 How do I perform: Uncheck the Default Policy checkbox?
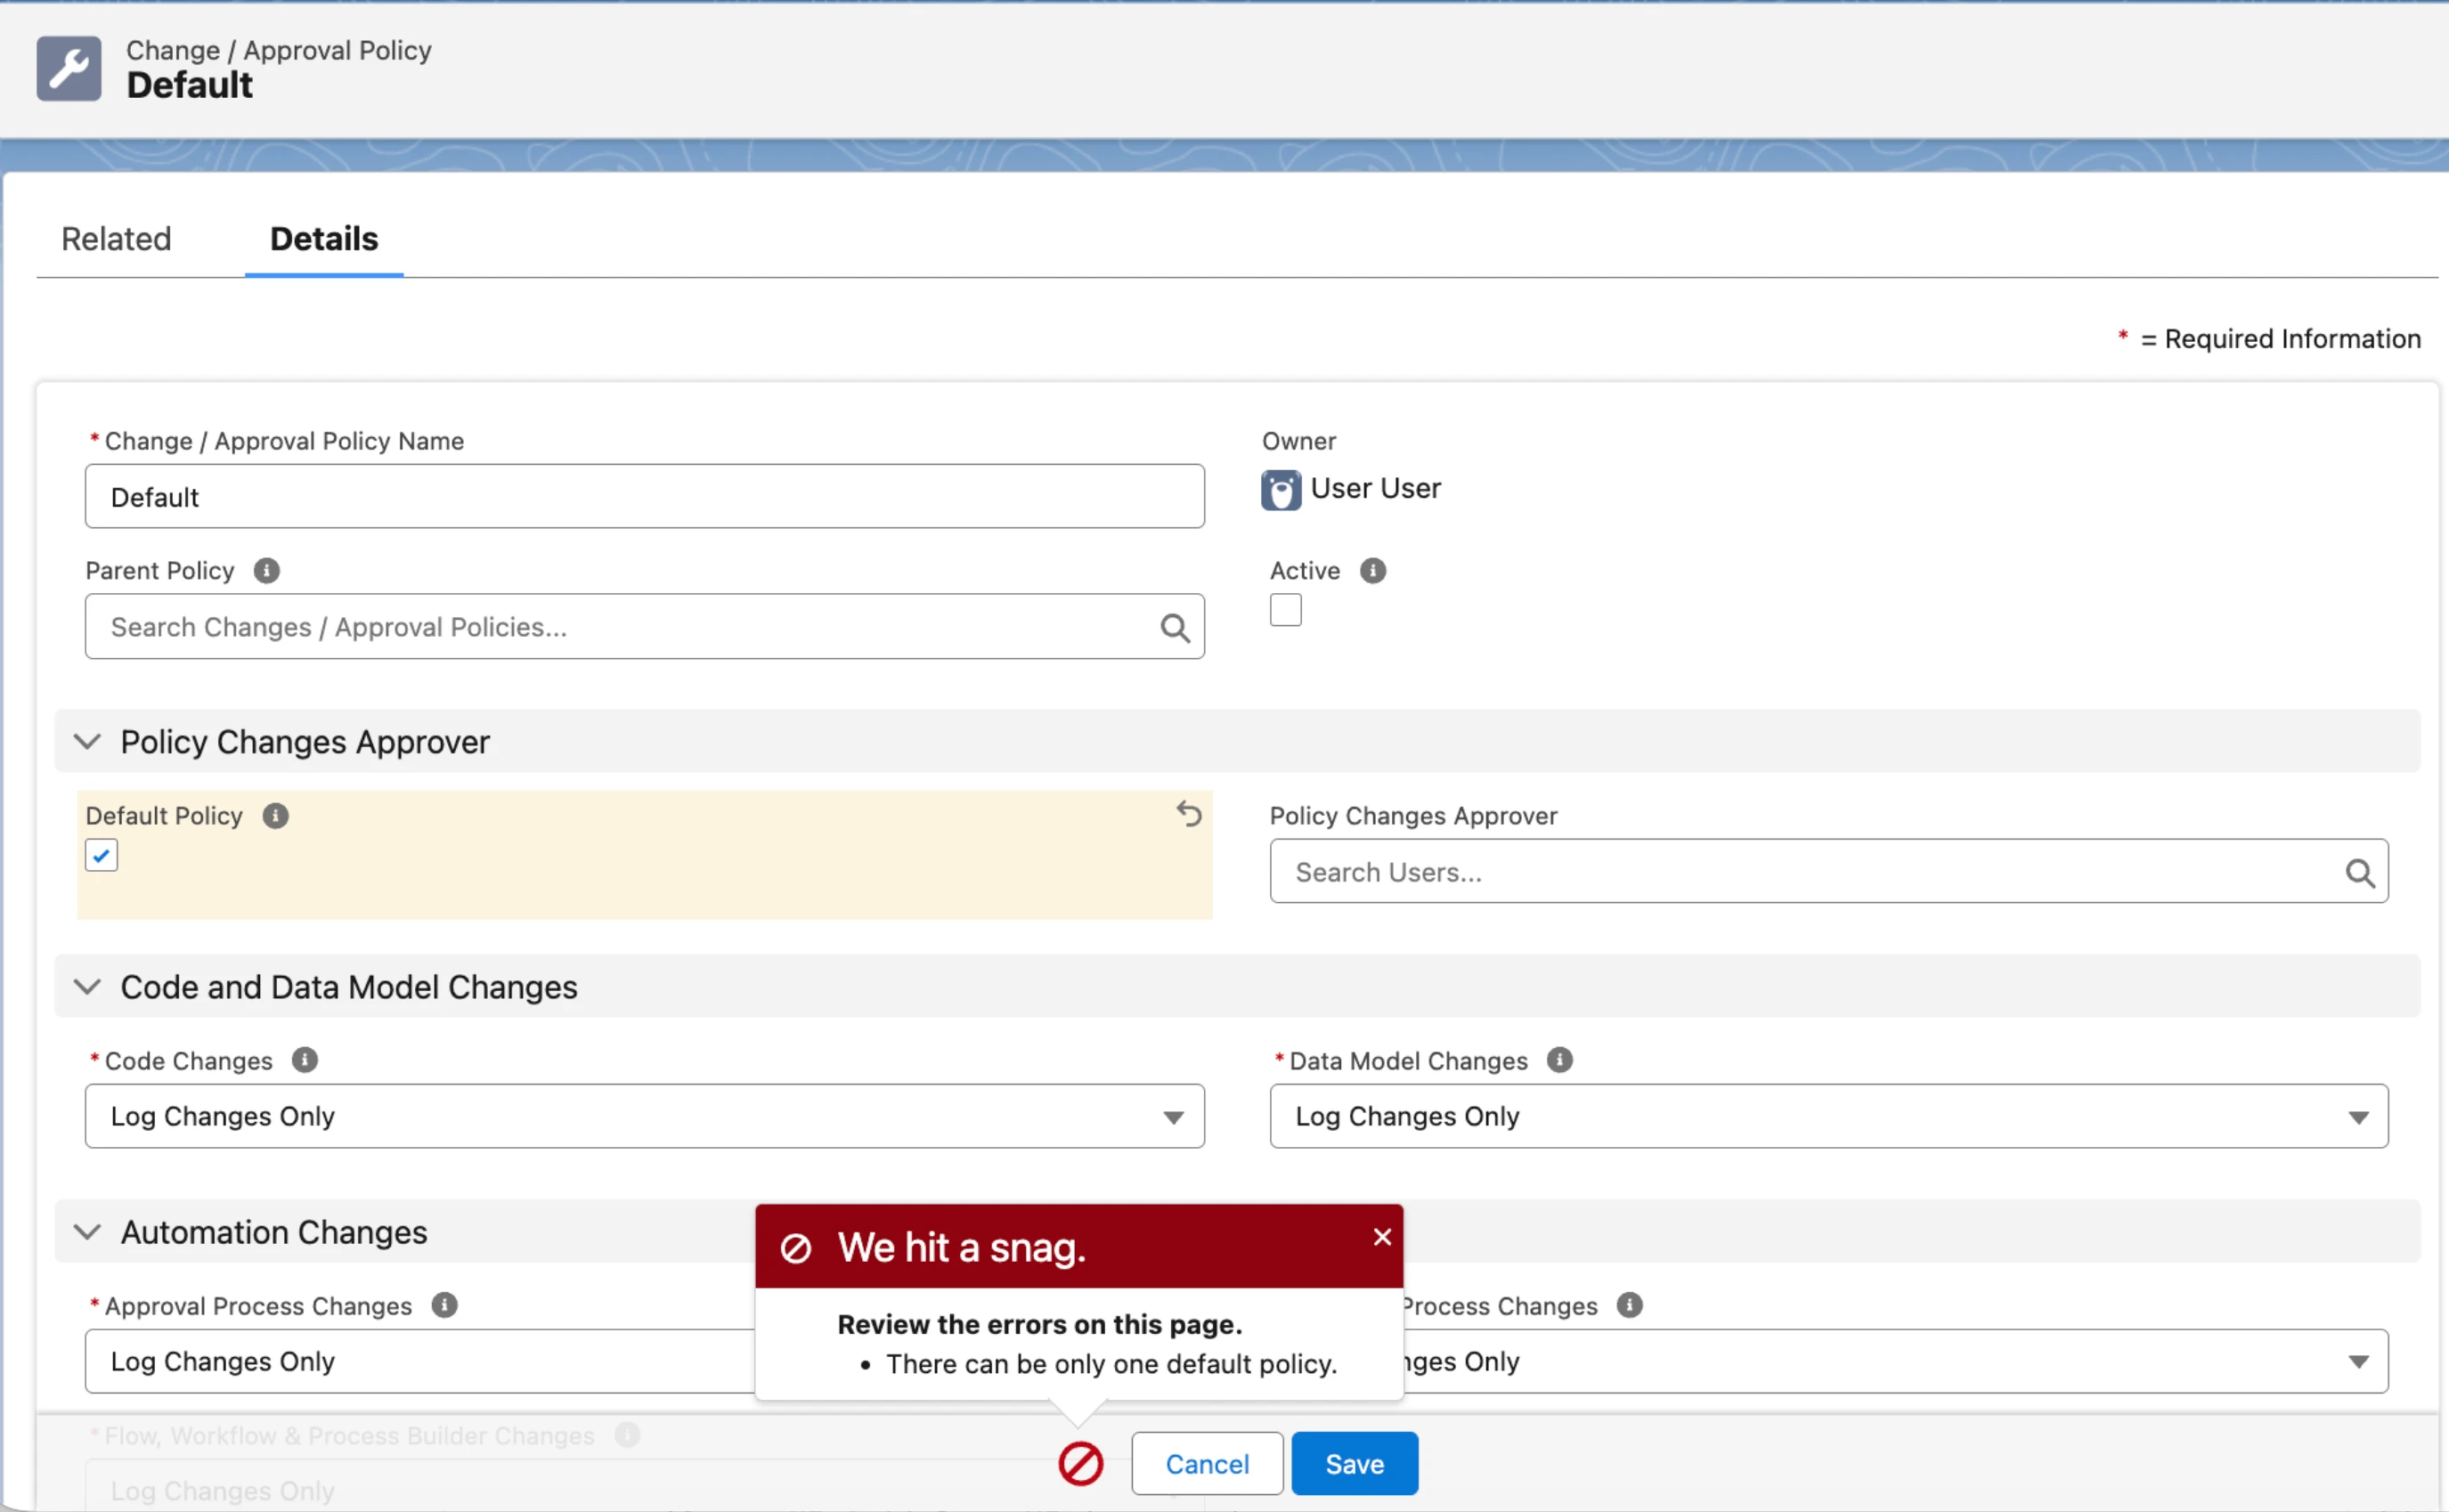(x=101, y=856)
